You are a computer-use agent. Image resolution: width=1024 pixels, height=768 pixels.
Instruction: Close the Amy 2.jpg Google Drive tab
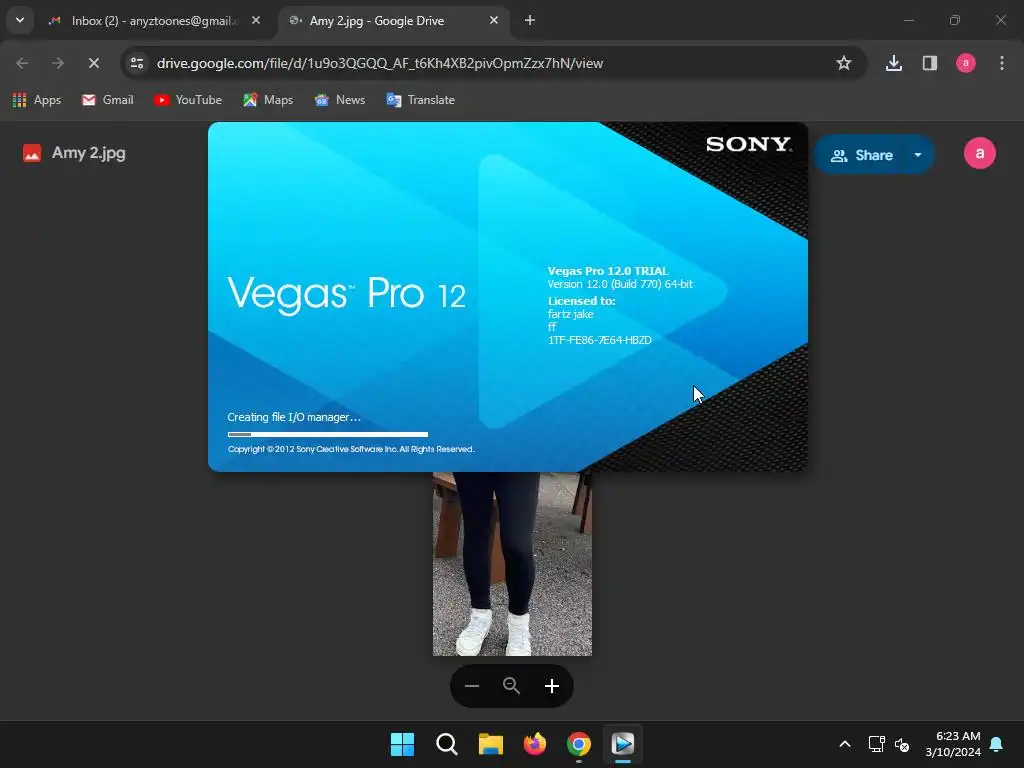tap(494, 20)
